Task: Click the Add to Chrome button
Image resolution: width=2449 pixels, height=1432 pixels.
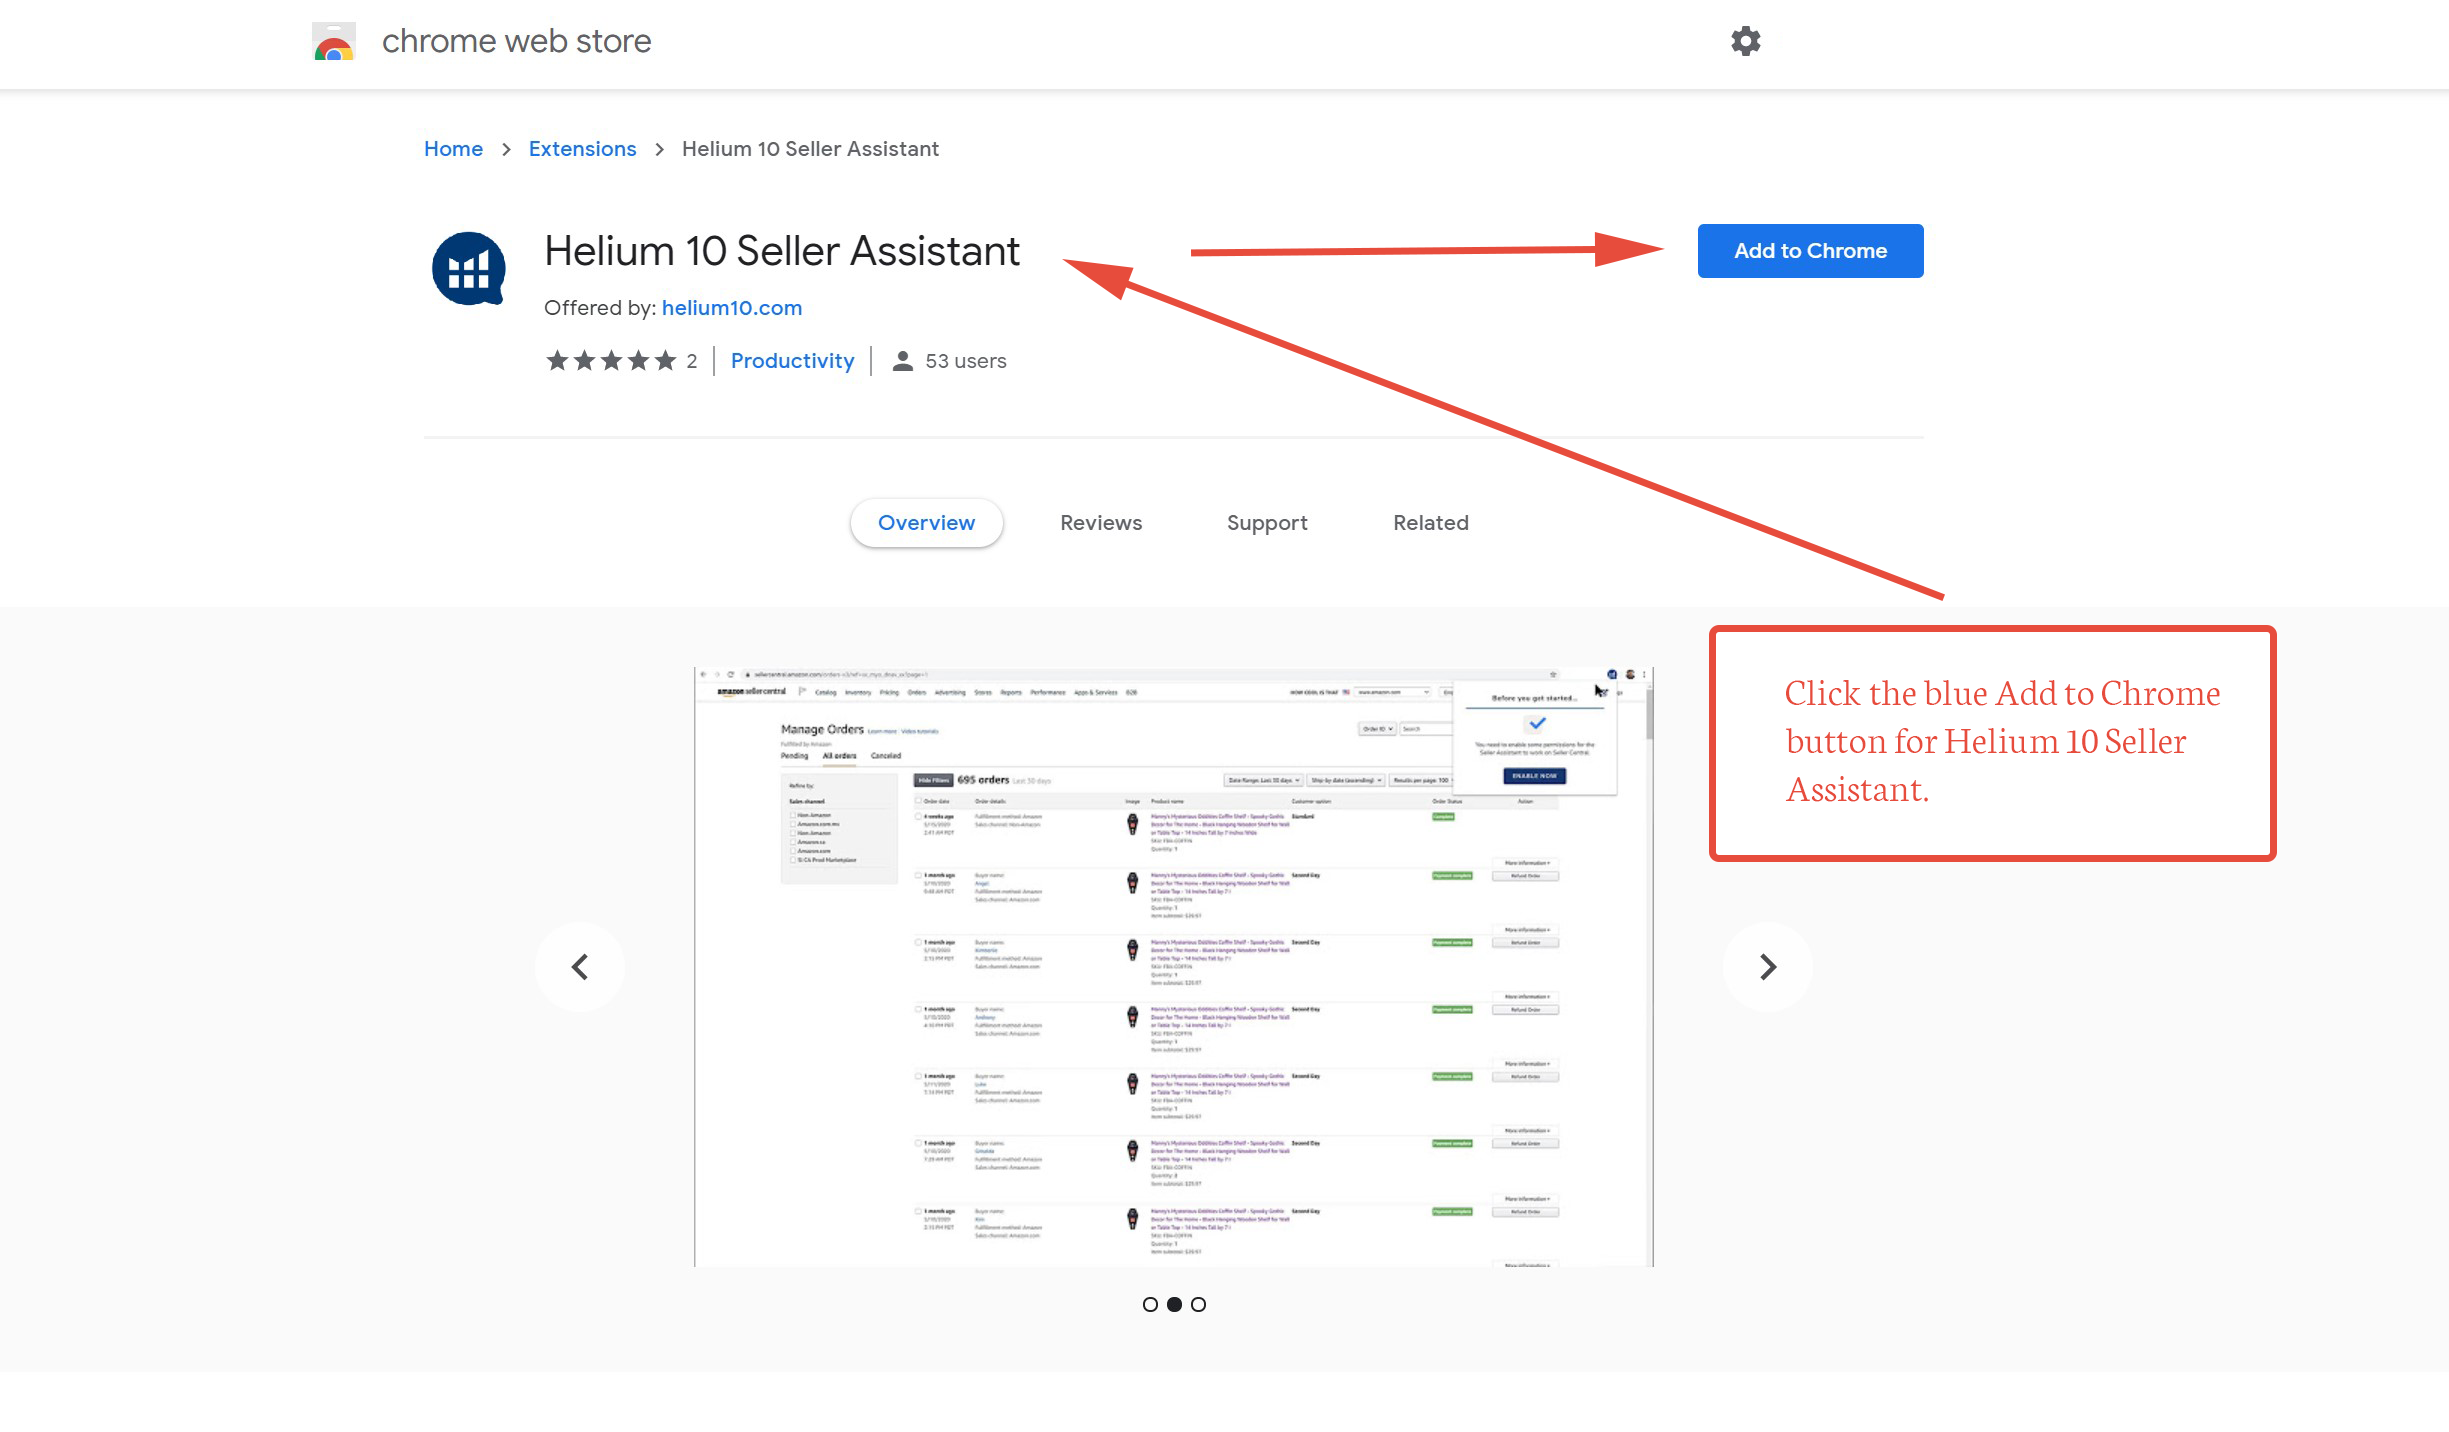Action: [1810, 249]
